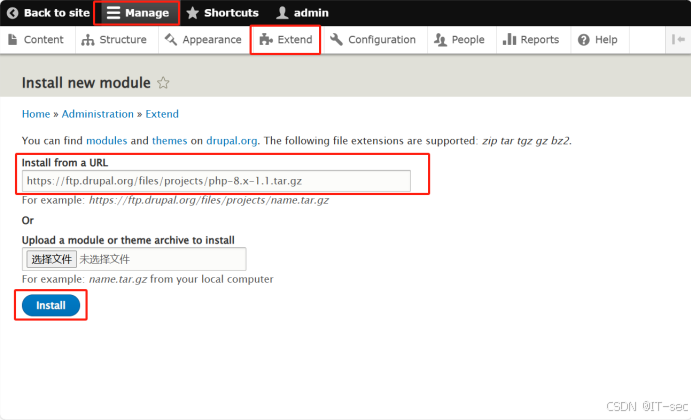Toggle toolbar orientation icon at right edge
The width and height of the screenshot is (692, 420).
tap(678, 40)
